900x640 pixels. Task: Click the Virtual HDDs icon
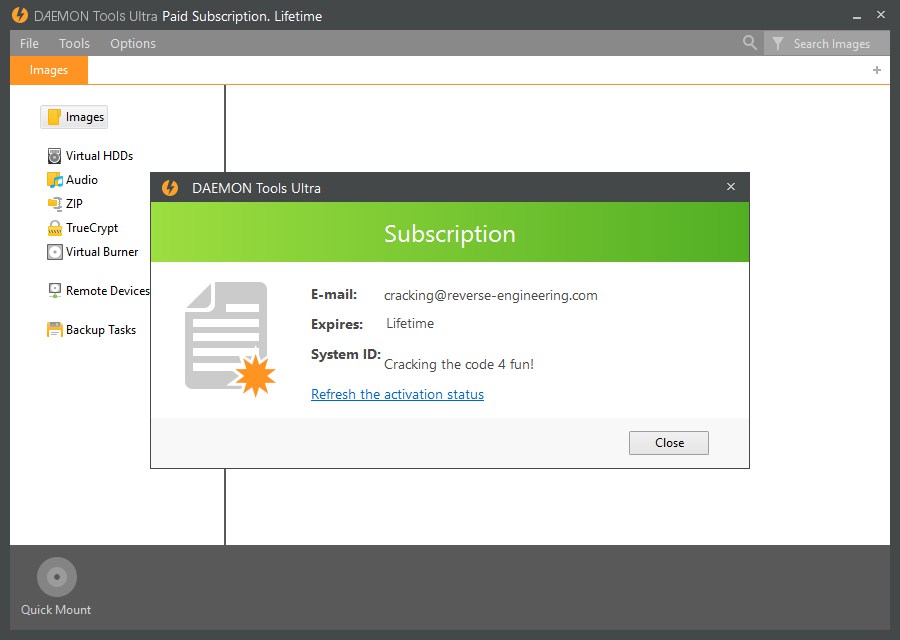[x=55, y=156]
